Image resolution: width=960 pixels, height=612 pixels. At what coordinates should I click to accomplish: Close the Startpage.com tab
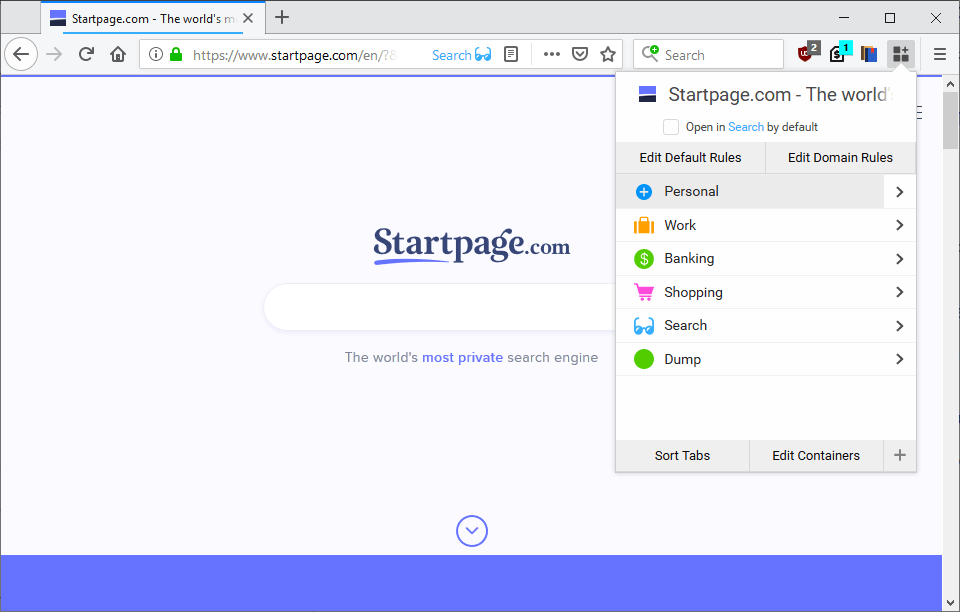[248, 18]
